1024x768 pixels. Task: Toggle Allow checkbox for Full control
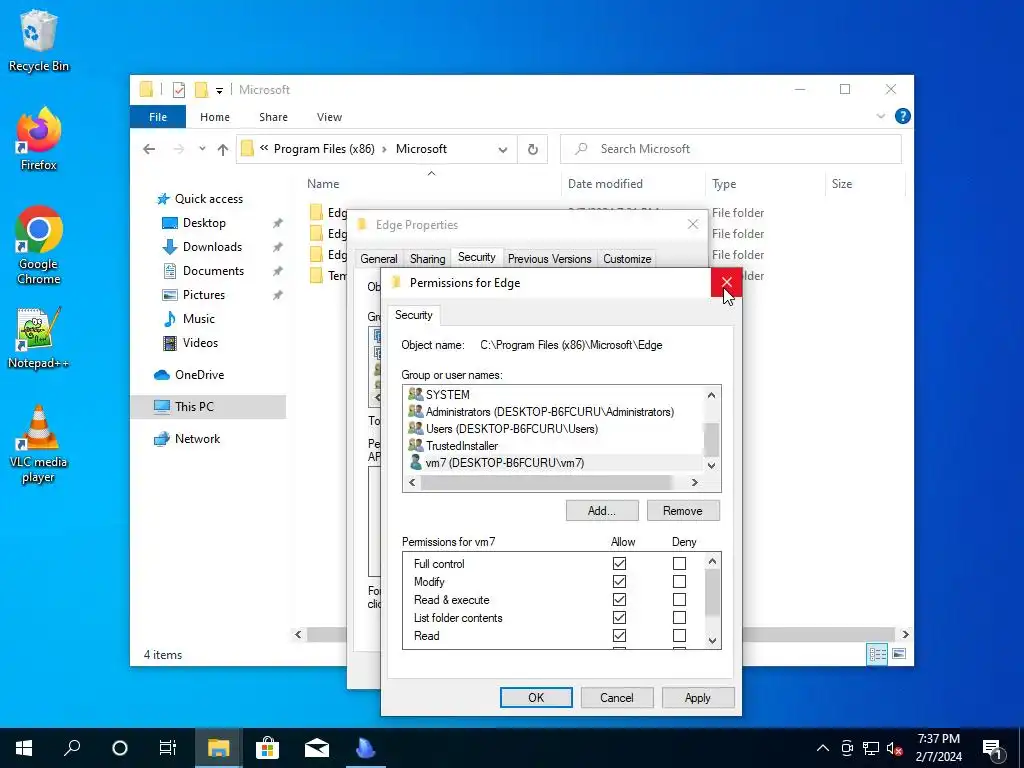(620, 563)
